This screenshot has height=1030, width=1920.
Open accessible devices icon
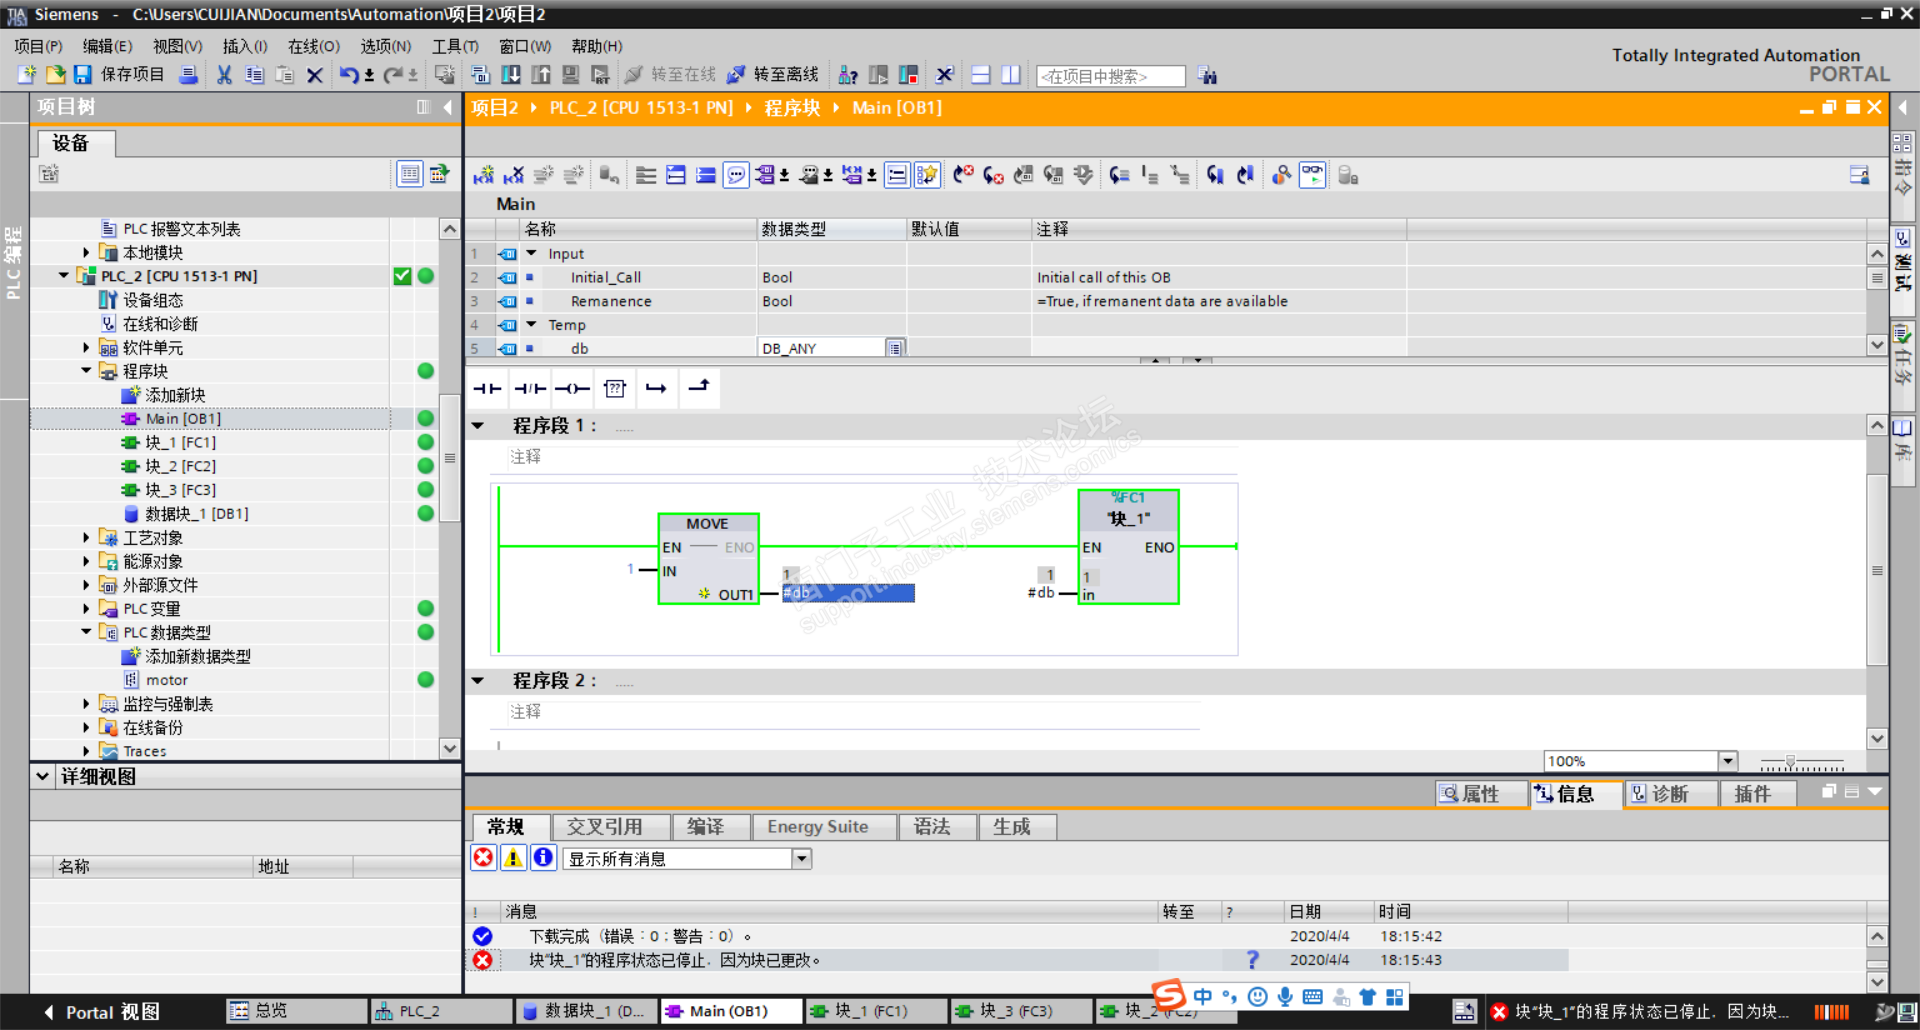pos(848,75)
